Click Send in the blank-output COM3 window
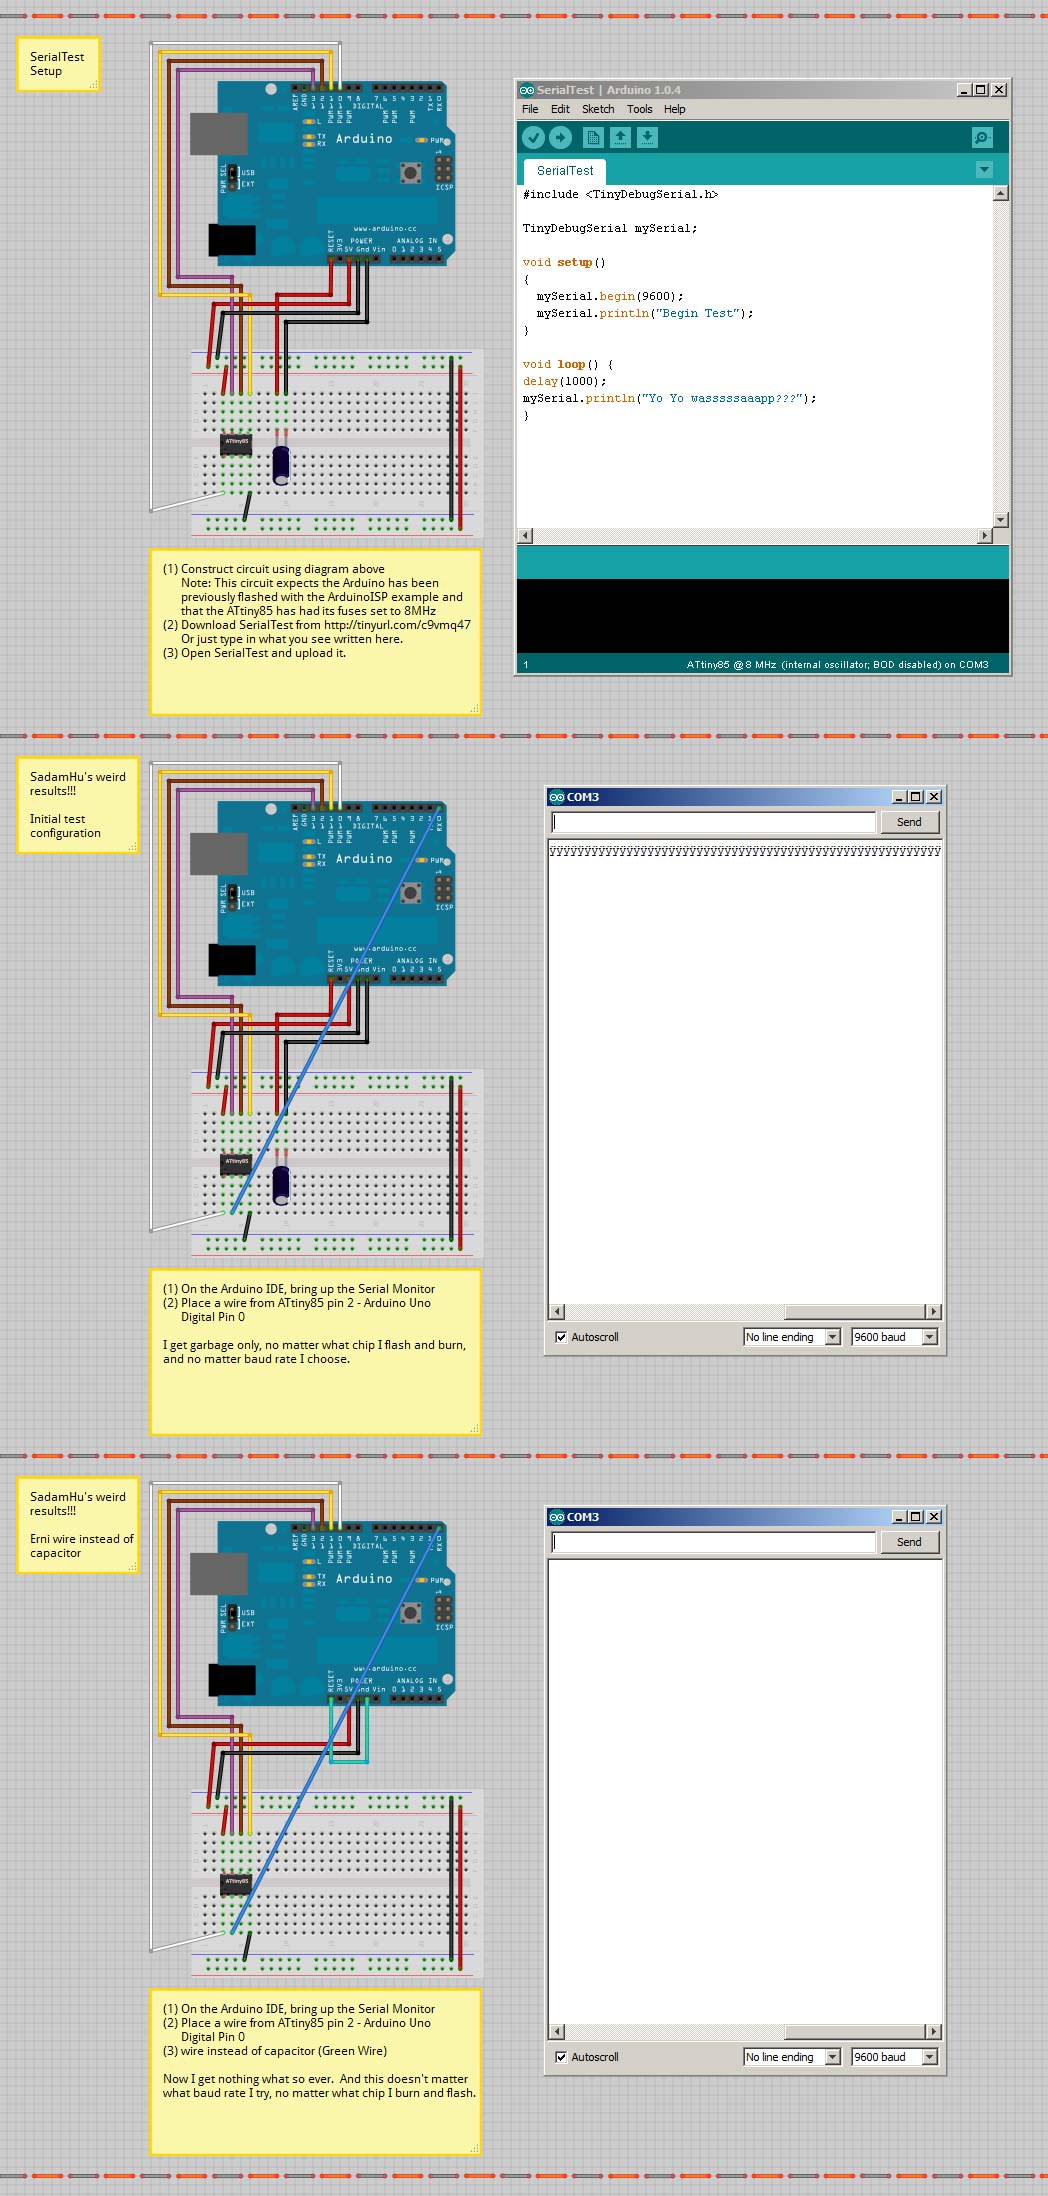 pos(909,1542)
